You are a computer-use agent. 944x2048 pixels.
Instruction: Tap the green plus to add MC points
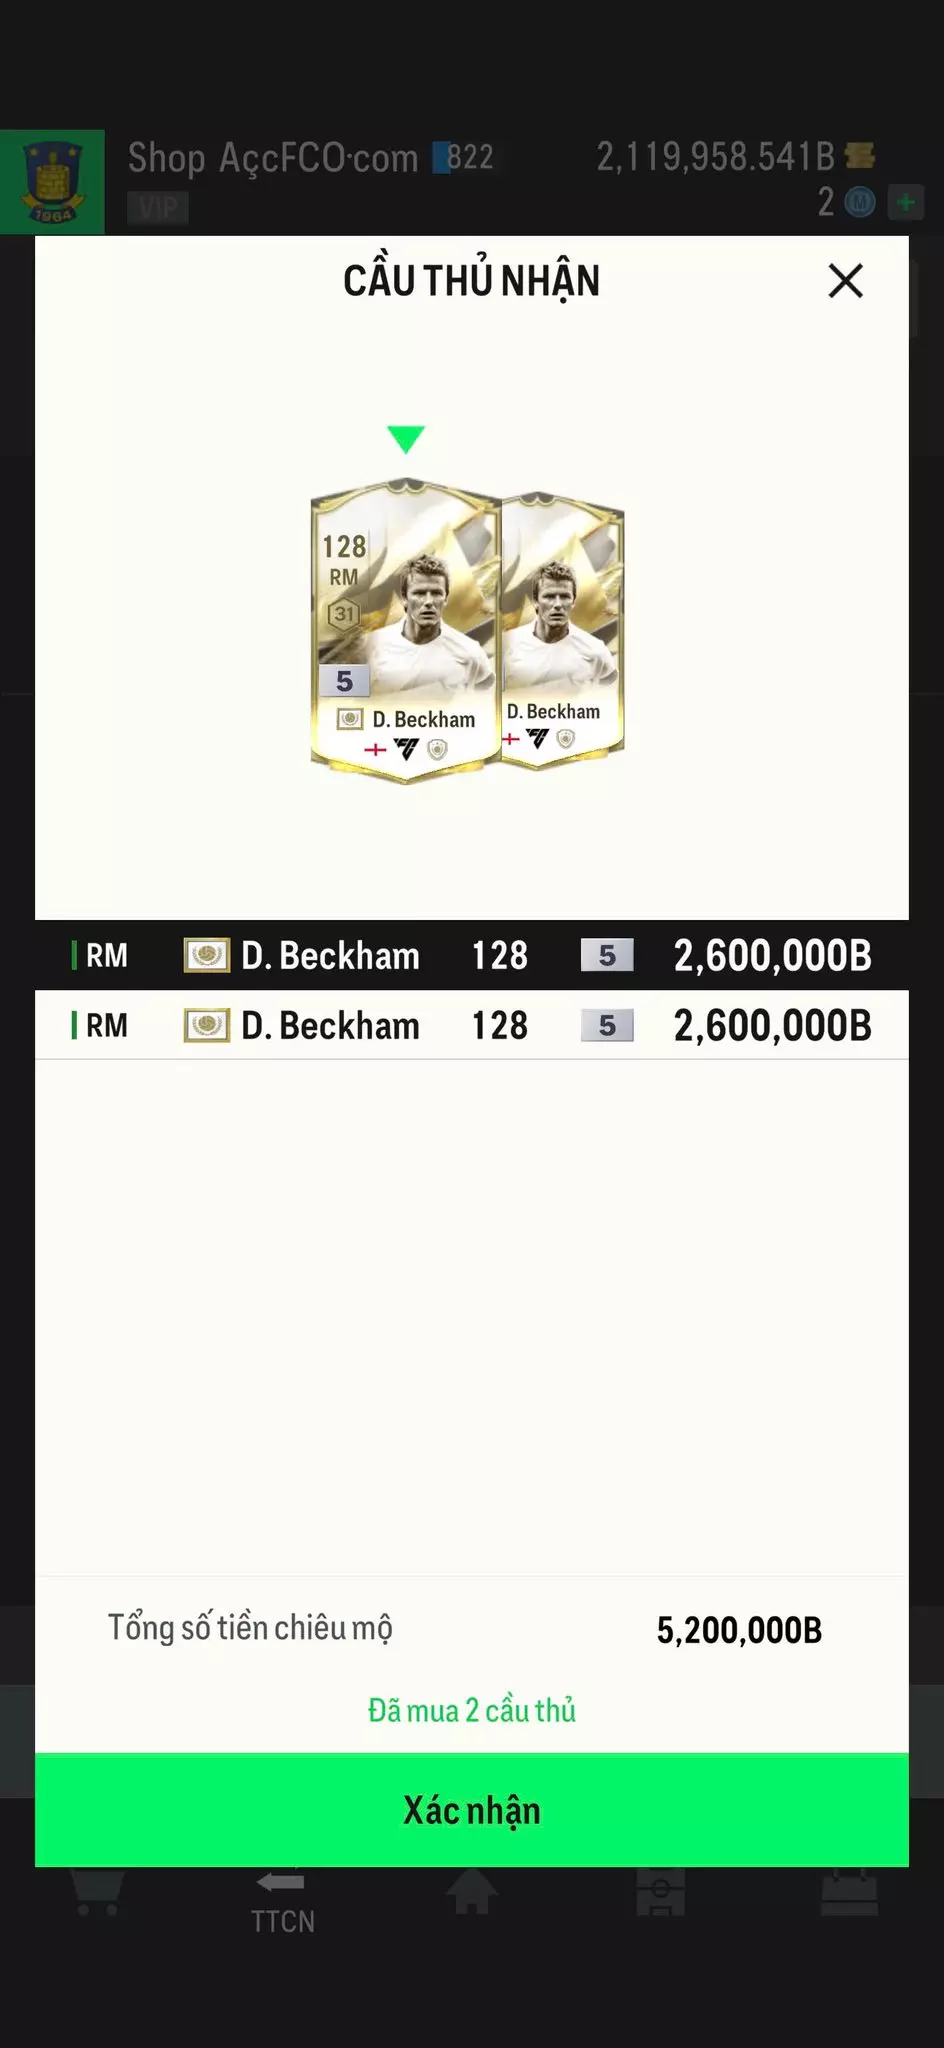906,203
